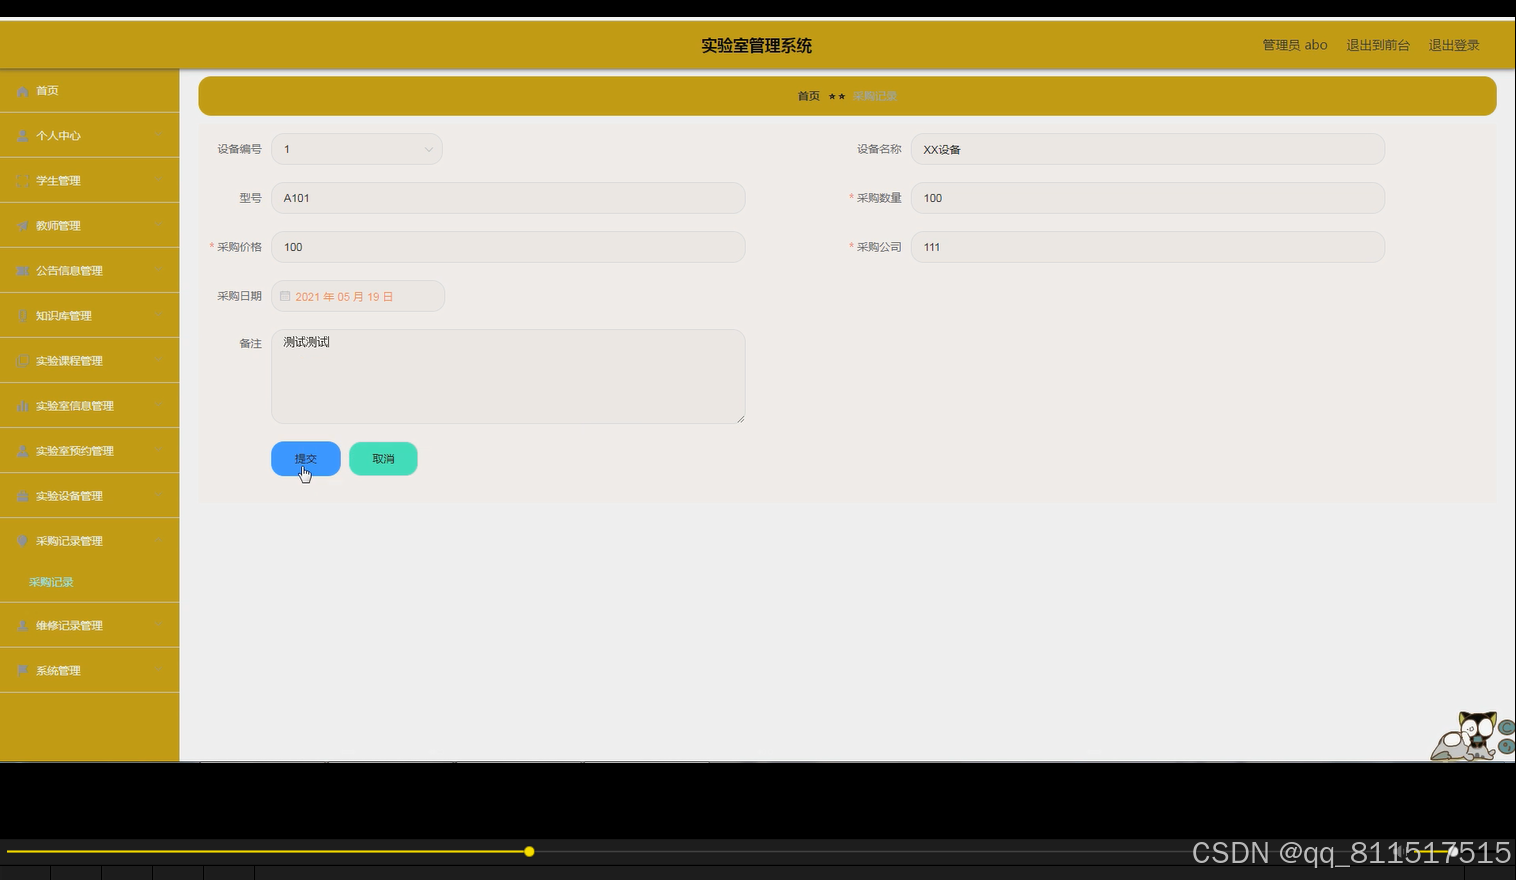The image size is (1516, 880).
Task: Open the 实验室预约管理 menu
Action: tap(90, 451)
